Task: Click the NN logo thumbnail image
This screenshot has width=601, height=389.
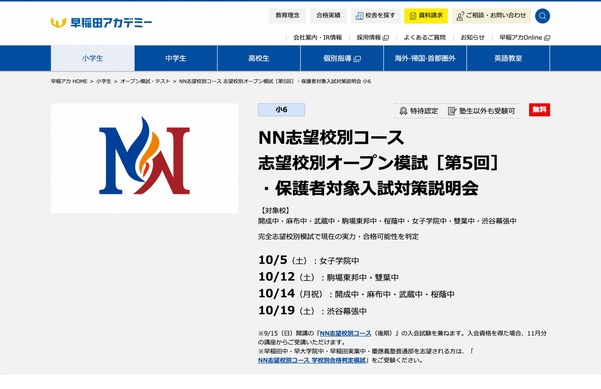Action: click(x=144, y=158)
